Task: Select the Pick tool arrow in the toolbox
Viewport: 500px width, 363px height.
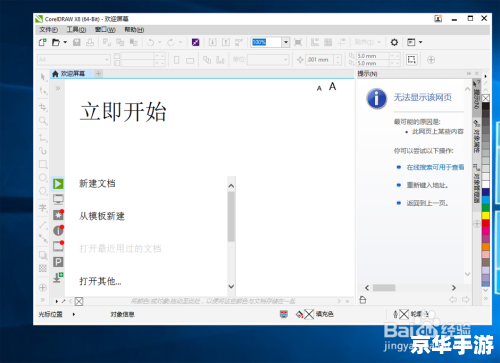Action: pos(43,77)
